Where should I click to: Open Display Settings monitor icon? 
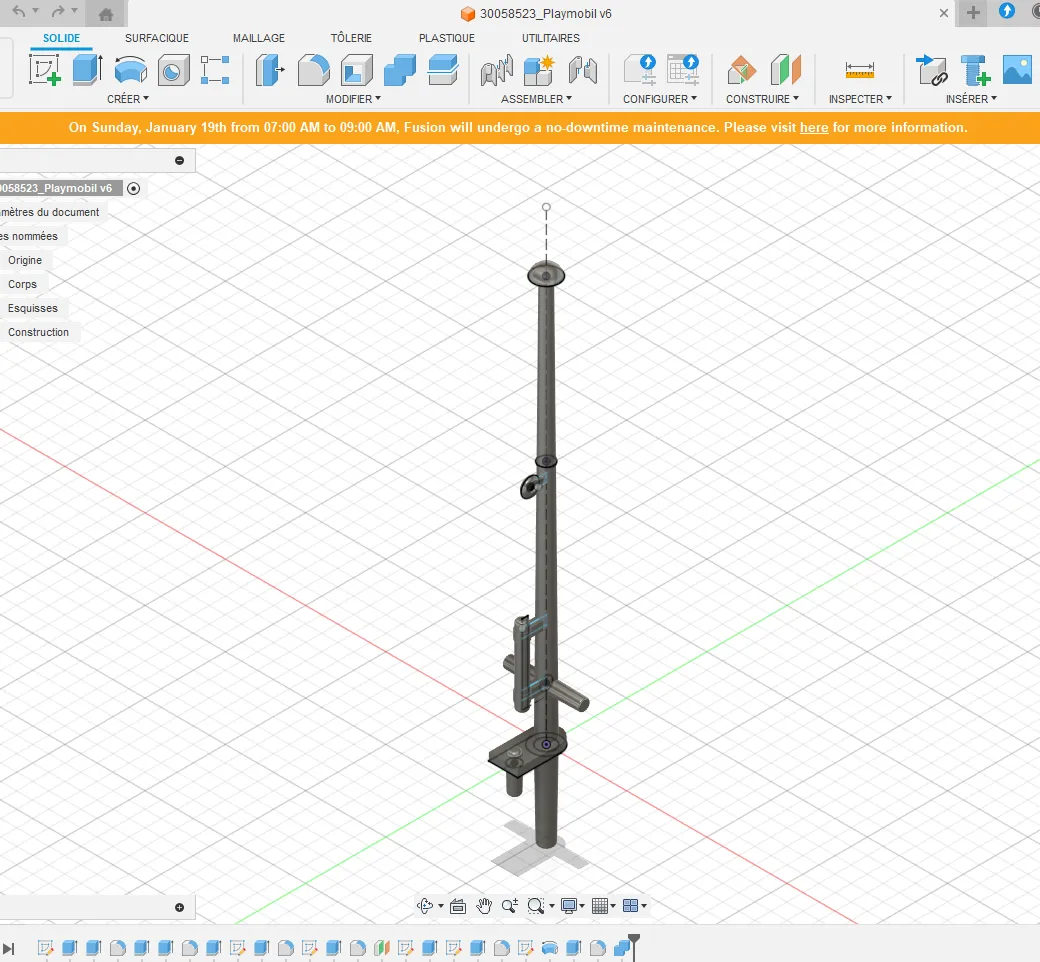(x=569, y=906)
